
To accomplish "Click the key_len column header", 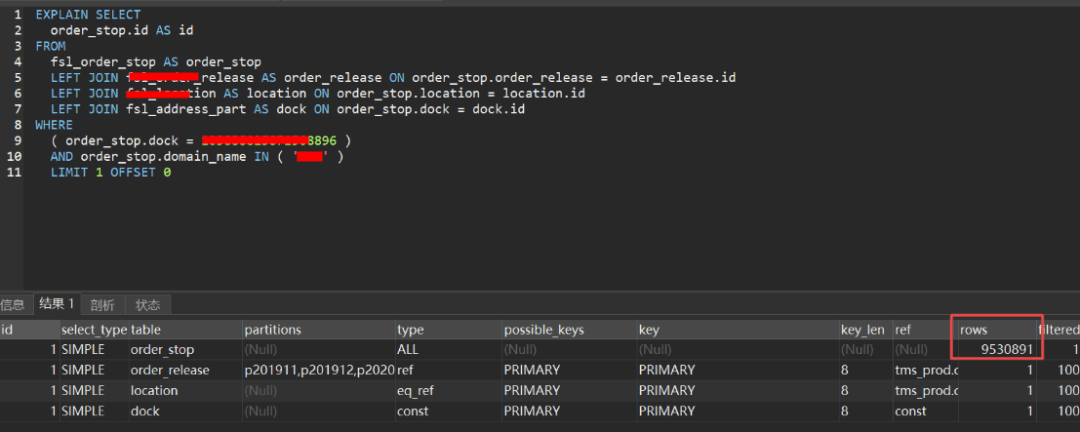I will (x=865, y=329).
